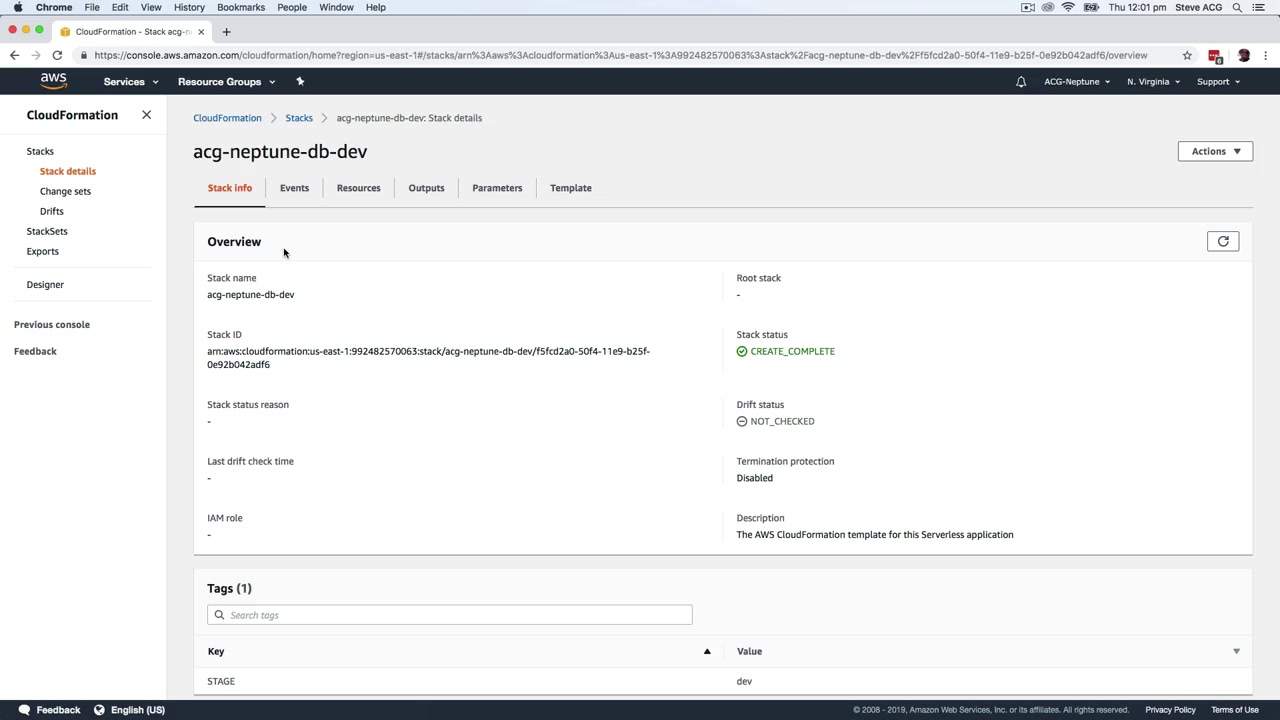Expand the Resource Groups dropdown
This screenshot has height=720, width=1280.
[x=226, y=82]
